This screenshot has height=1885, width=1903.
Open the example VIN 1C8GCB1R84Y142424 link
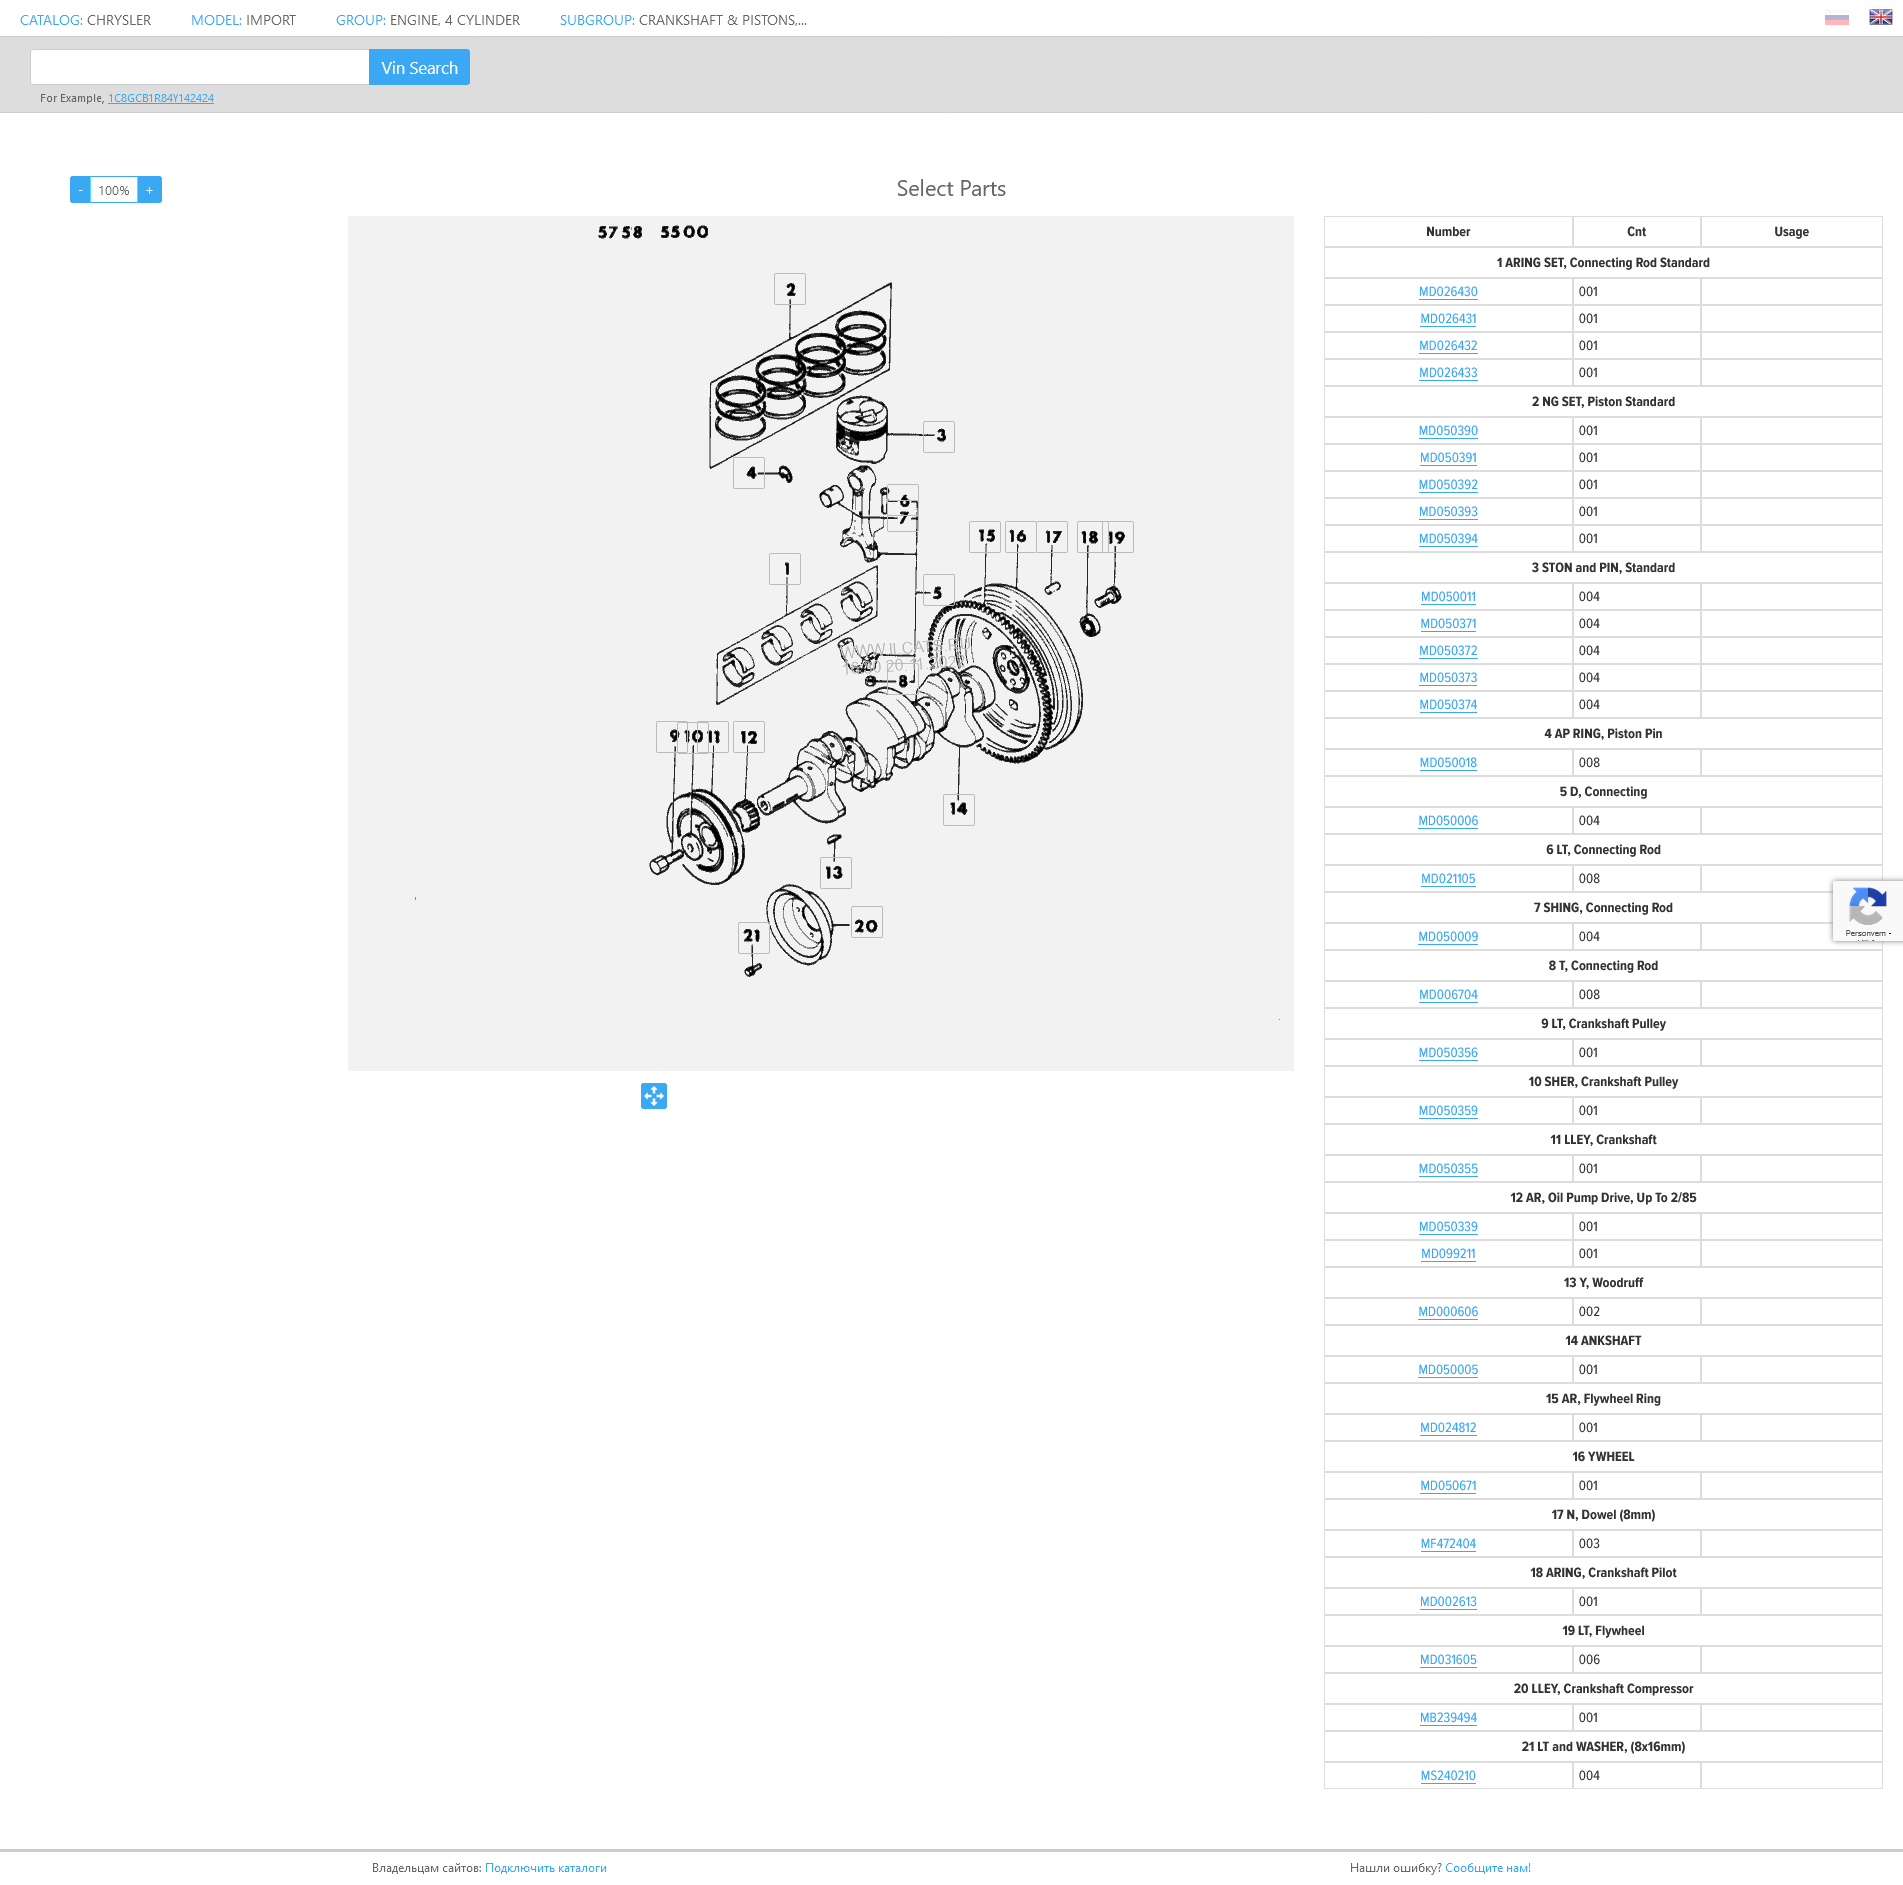pyautogui.click(x=161, y=98)
